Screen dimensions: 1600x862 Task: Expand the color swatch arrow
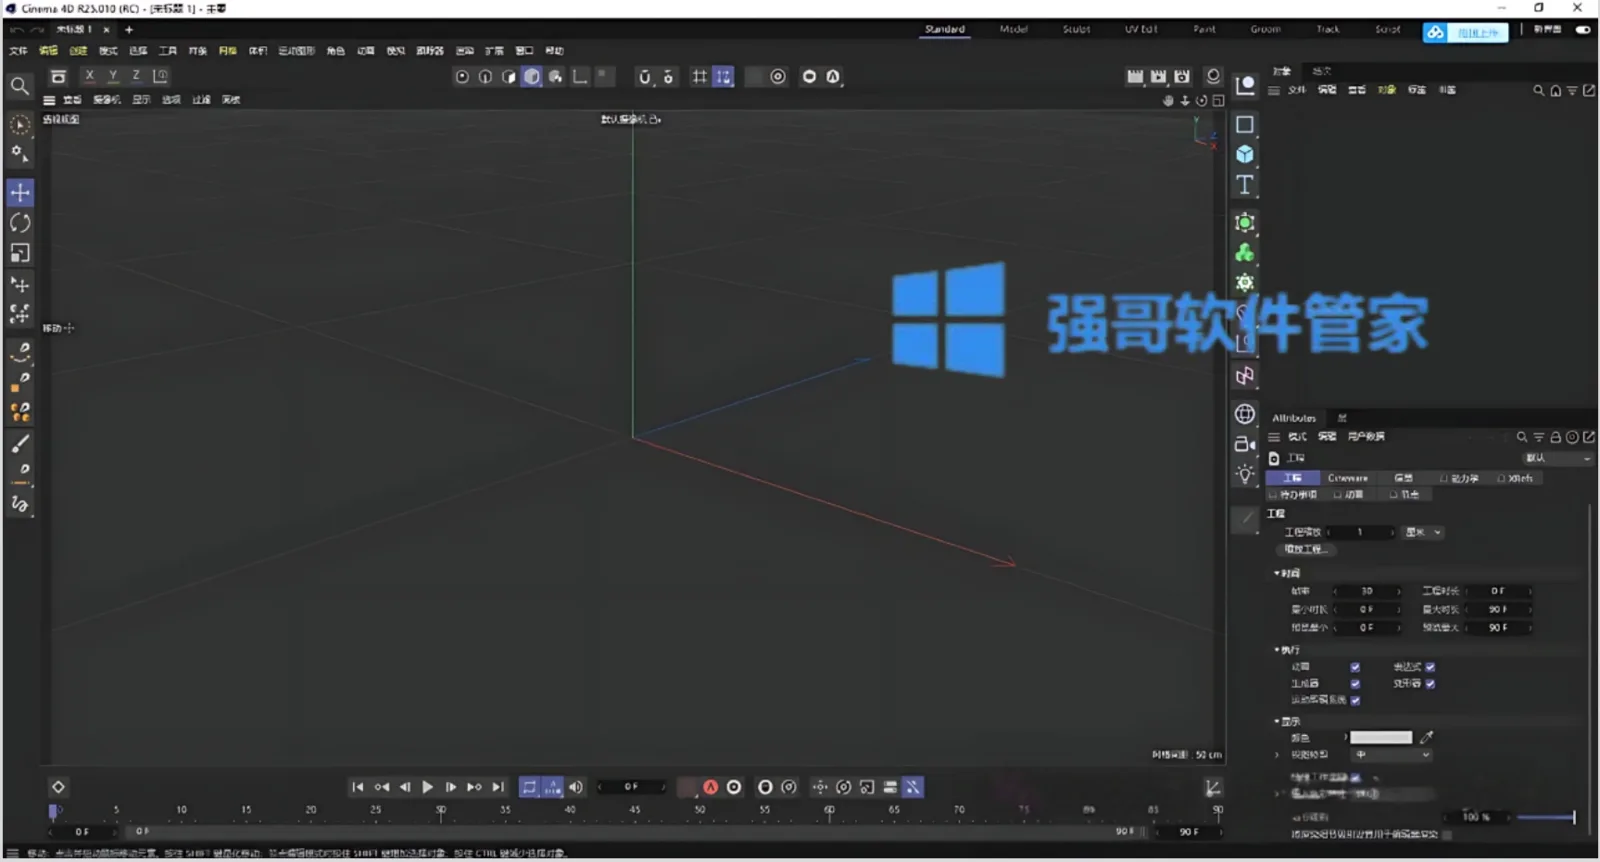1345,737
